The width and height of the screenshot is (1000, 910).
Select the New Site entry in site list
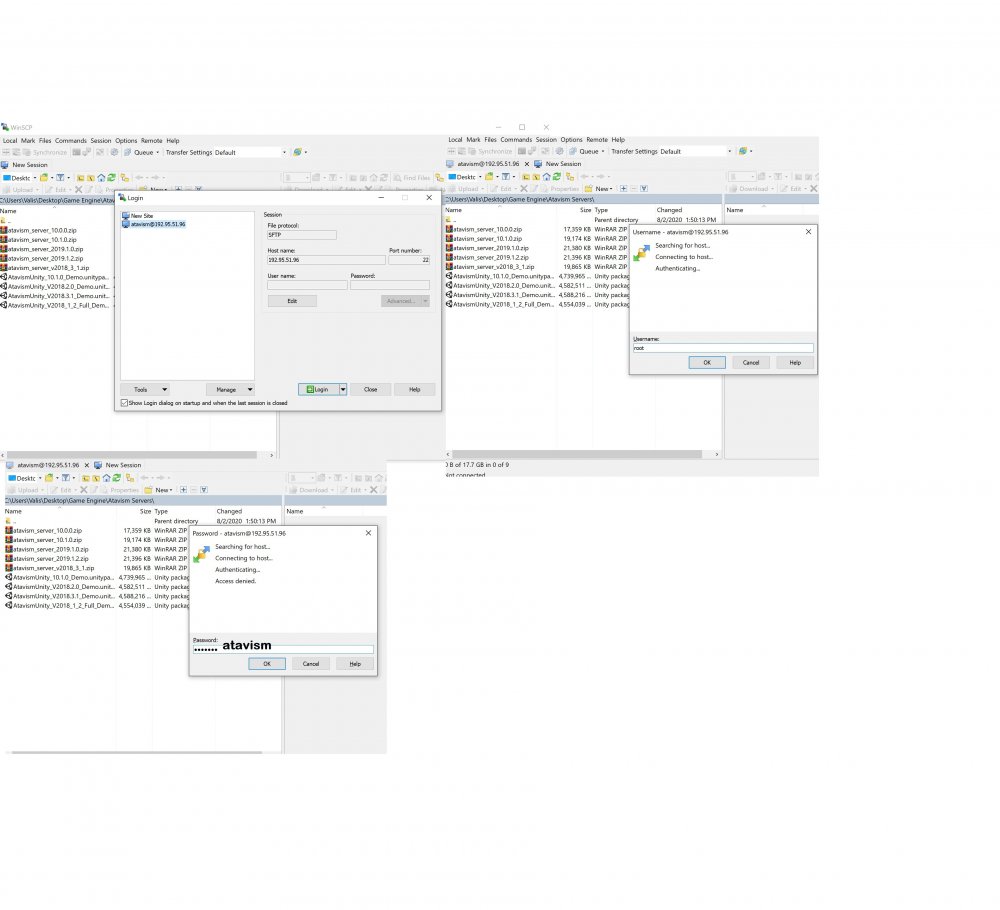[144, 215]
